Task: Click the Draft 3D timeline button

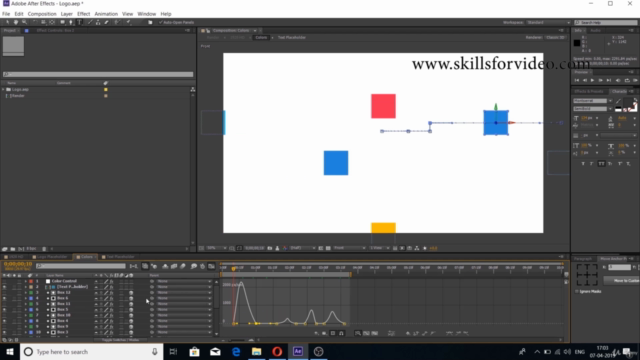Action: pos(154,266)
